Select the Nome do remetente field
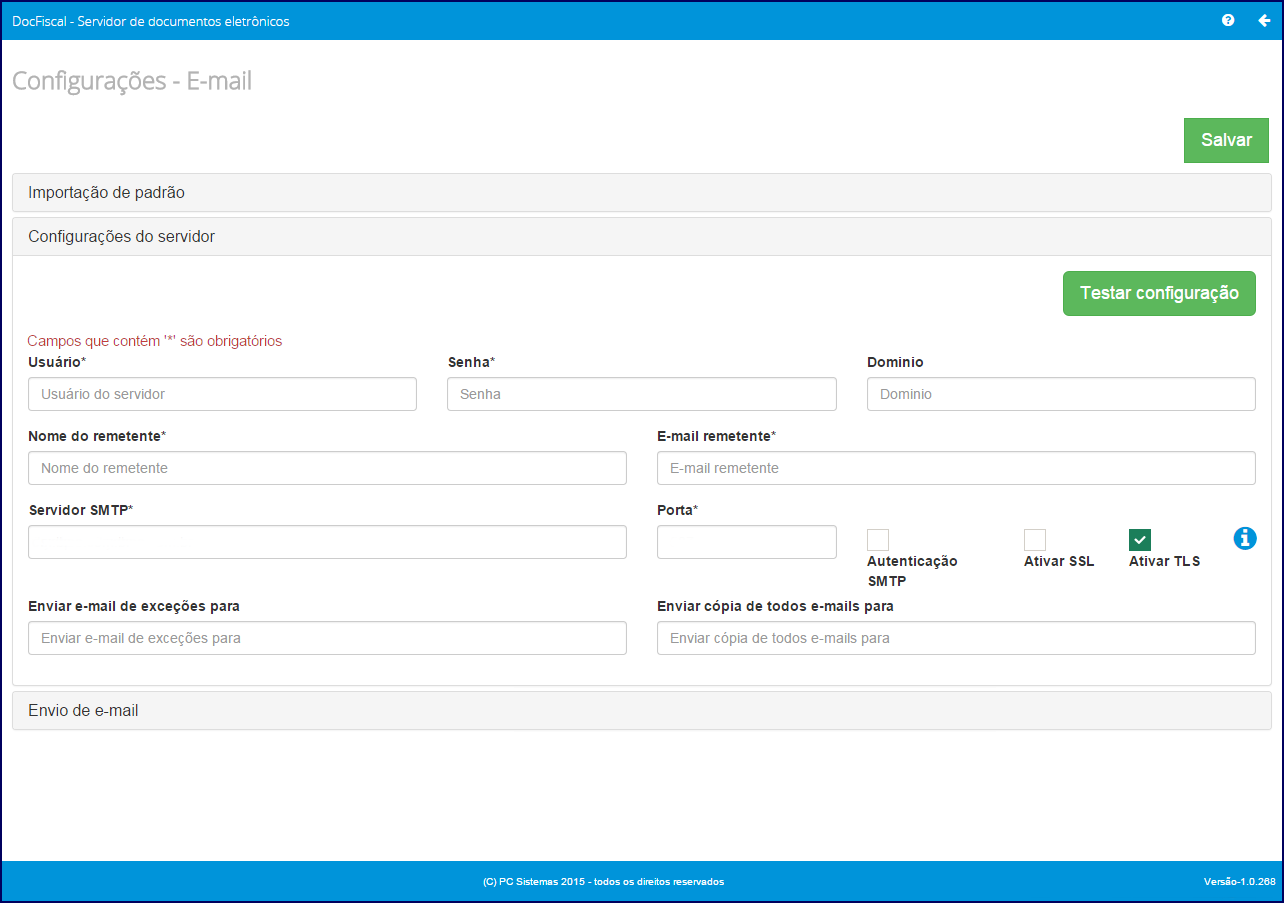The width and height of the screenshot is (1284, 903). (x=327, y=468)
